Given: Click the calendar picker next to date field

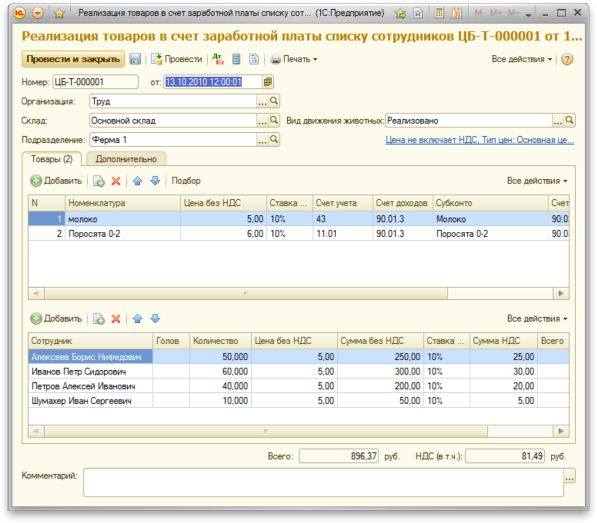Looking at the screenshot, I should coord(268,82).
